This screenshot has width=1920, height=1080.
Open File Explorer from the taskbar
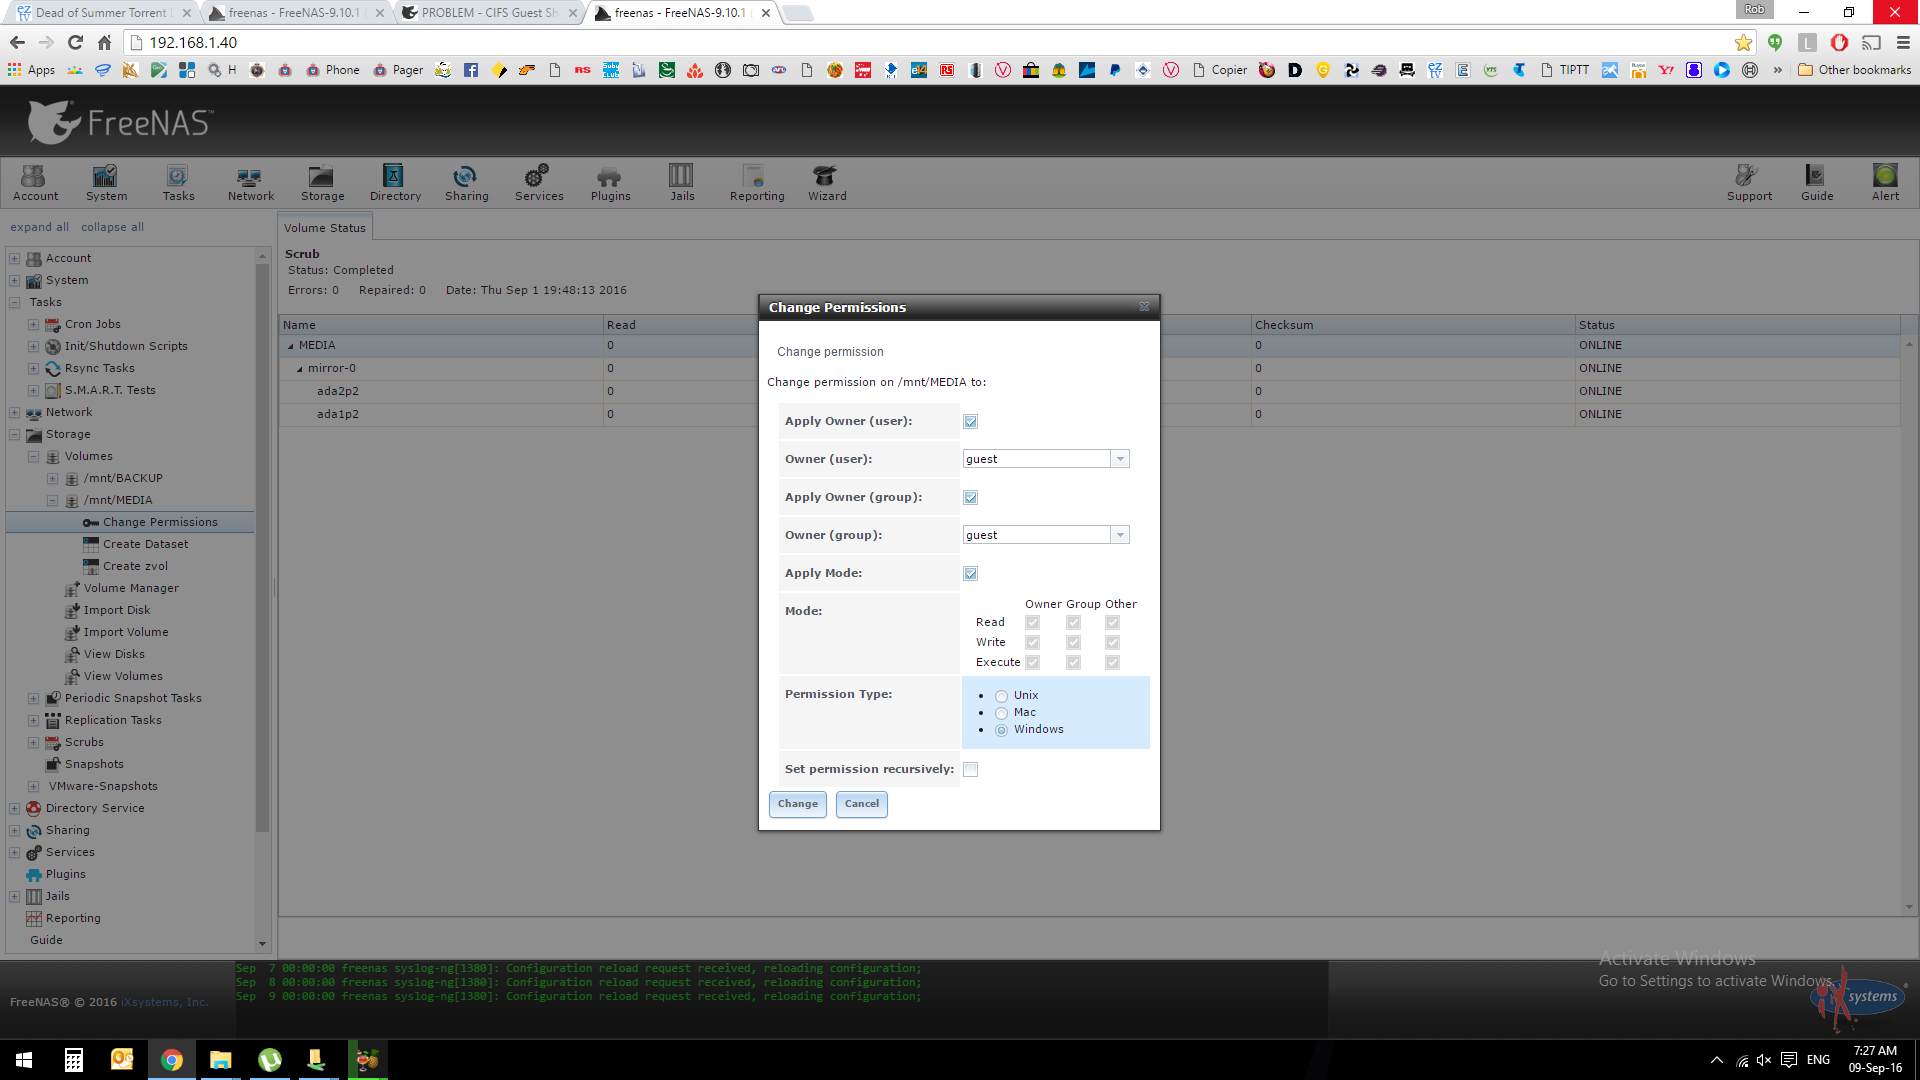point(220,1060)
